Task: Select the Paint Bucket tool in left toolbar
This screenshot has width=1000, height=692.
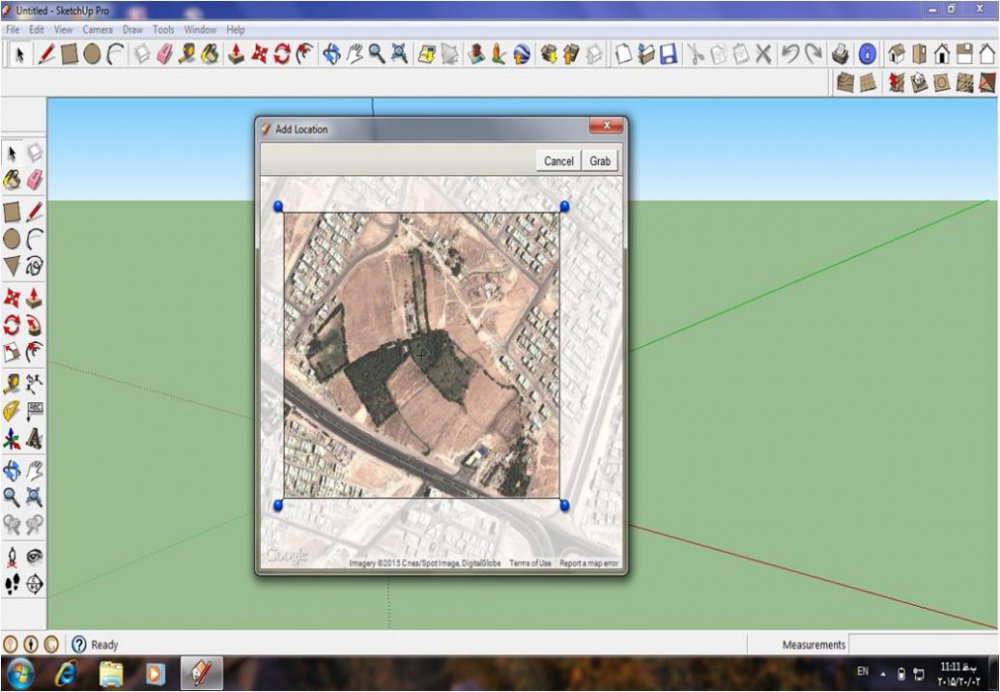Action: [12, 180]
